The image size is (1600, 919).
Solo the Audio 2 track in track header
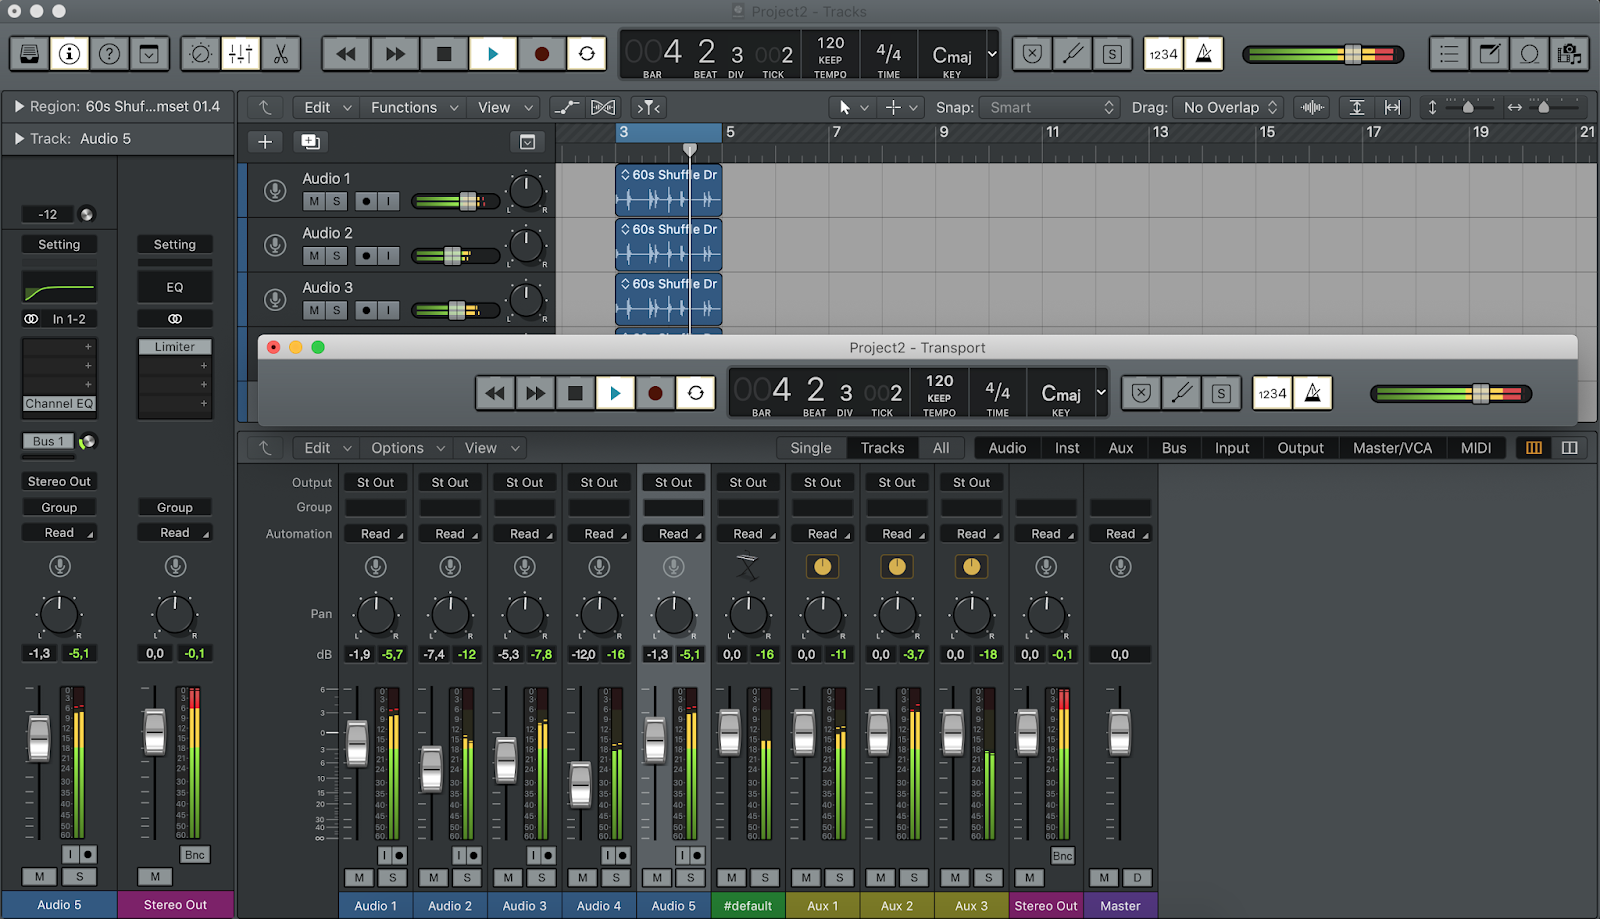337,256
